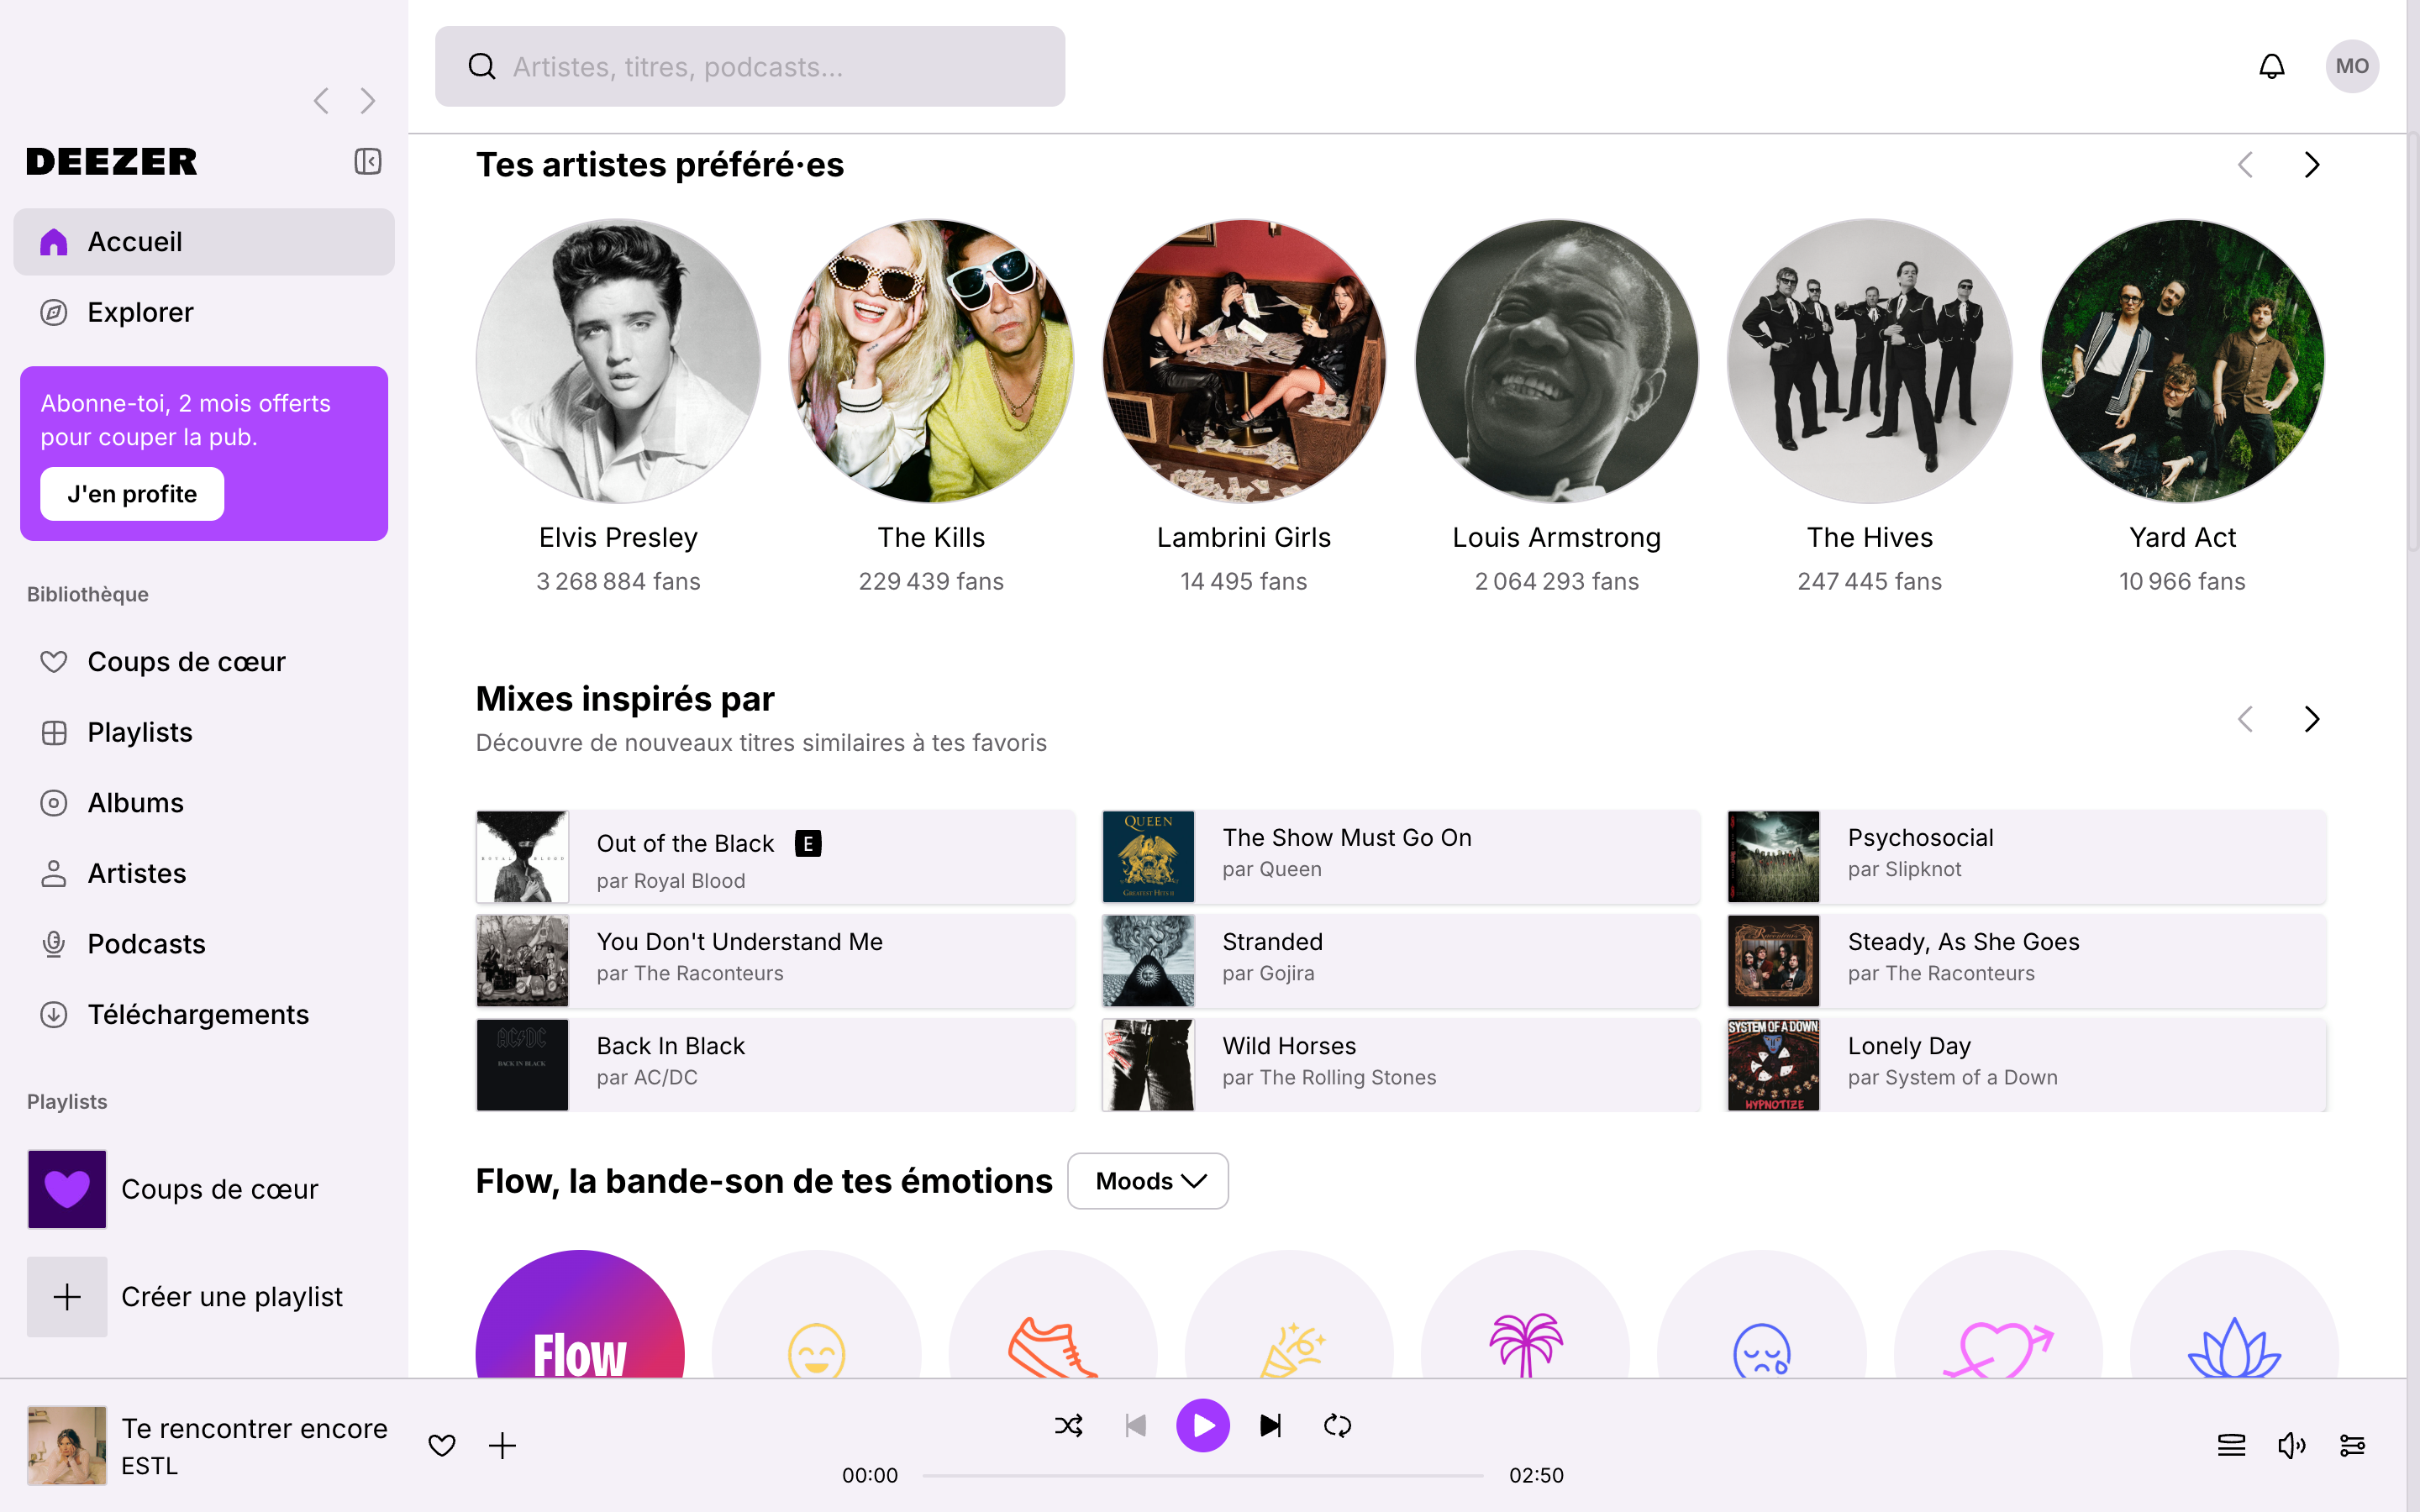The height and width of the screenshot is (1512, 2420).
Task: Choose the lotus flower mood
Action: [2234, 1315]
